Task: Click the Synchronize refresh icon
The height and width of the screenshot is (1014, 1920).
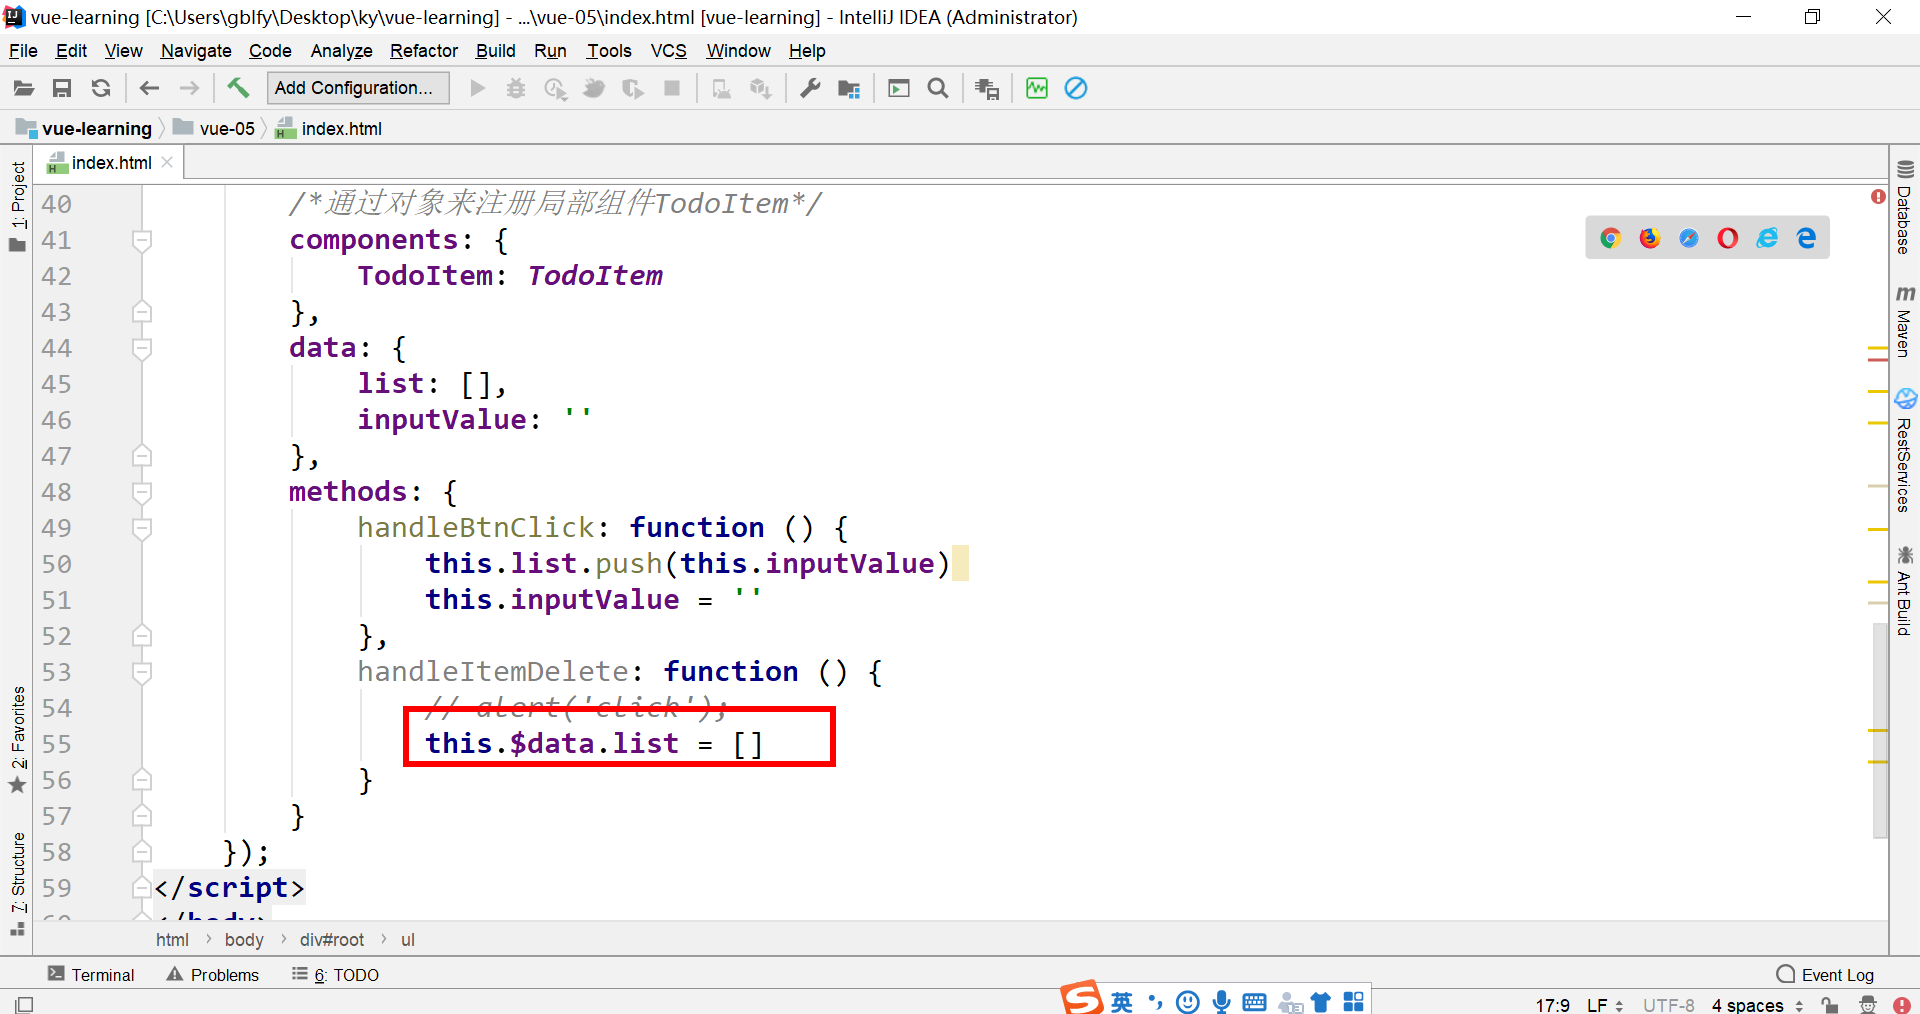Action: pyautogui.click(x=101, y=88)
